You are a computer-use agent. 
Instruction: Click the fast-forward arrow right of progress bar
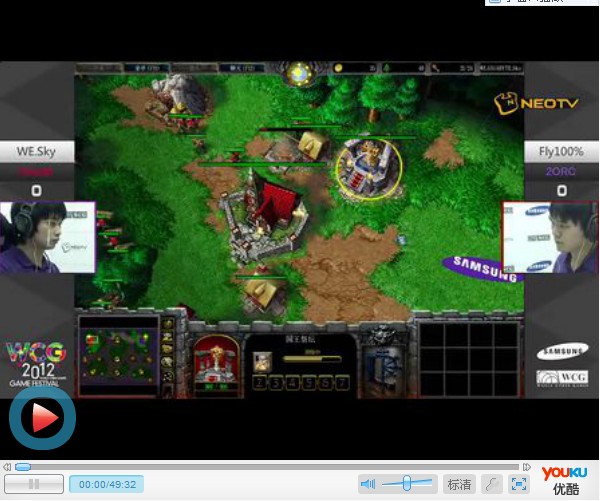[527, 467]
